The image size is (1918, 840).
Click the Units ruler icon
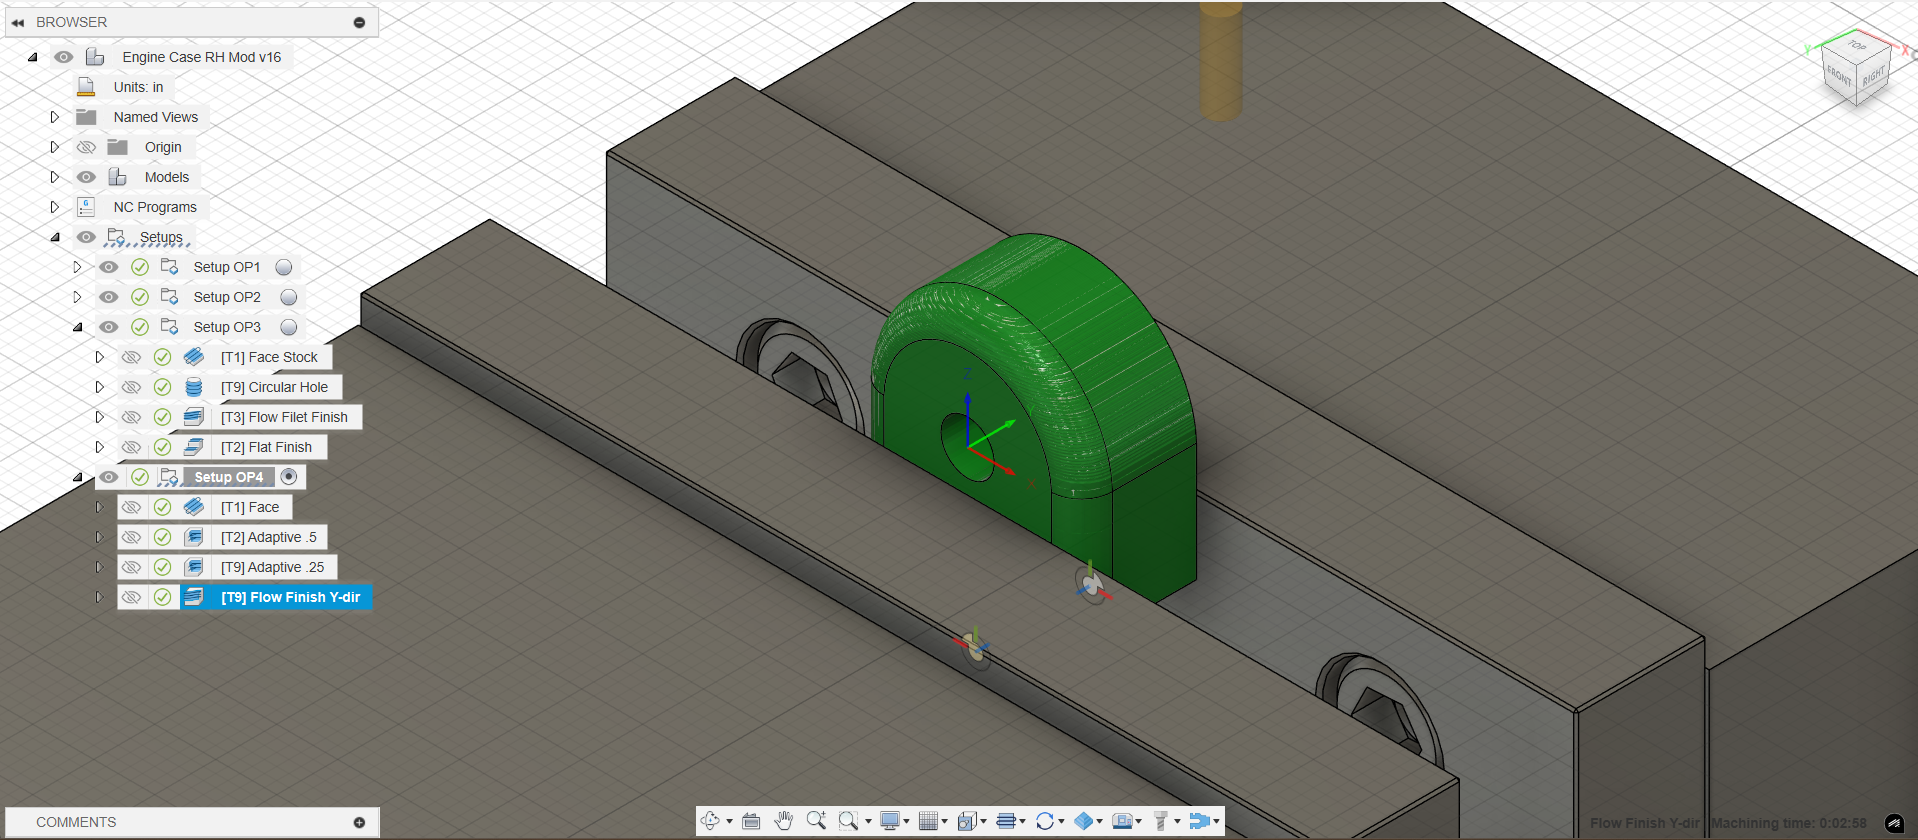(x=86, y=87)
